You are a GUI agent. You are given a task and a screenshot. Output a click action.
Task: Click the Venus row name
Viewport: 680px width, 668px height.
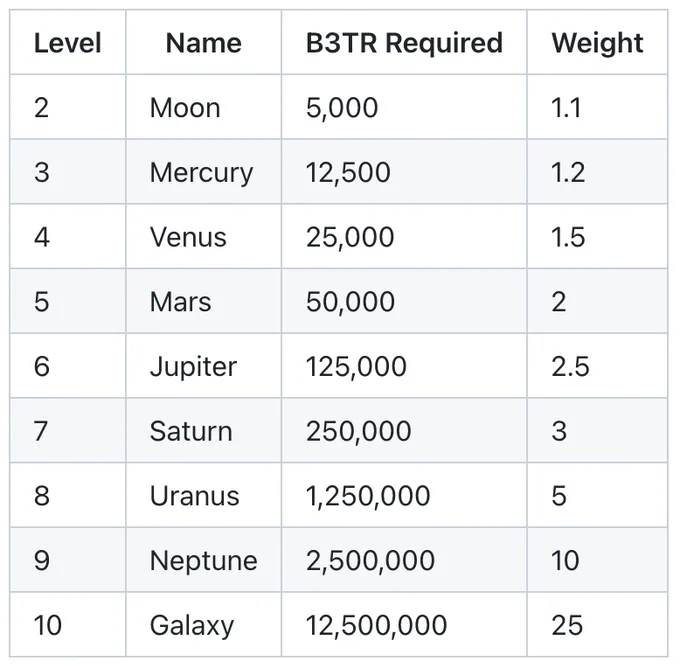188,237
